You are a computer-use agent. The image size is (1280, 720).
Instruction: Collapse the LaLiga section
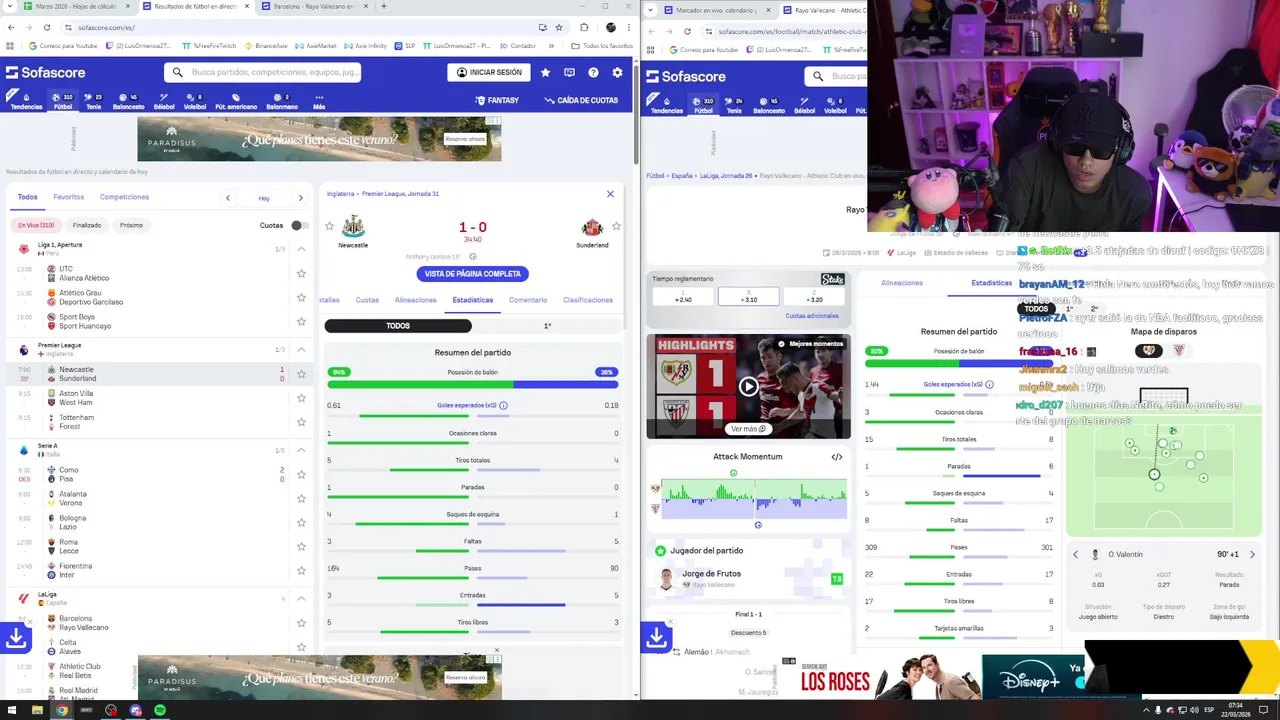tap(301, 598)
